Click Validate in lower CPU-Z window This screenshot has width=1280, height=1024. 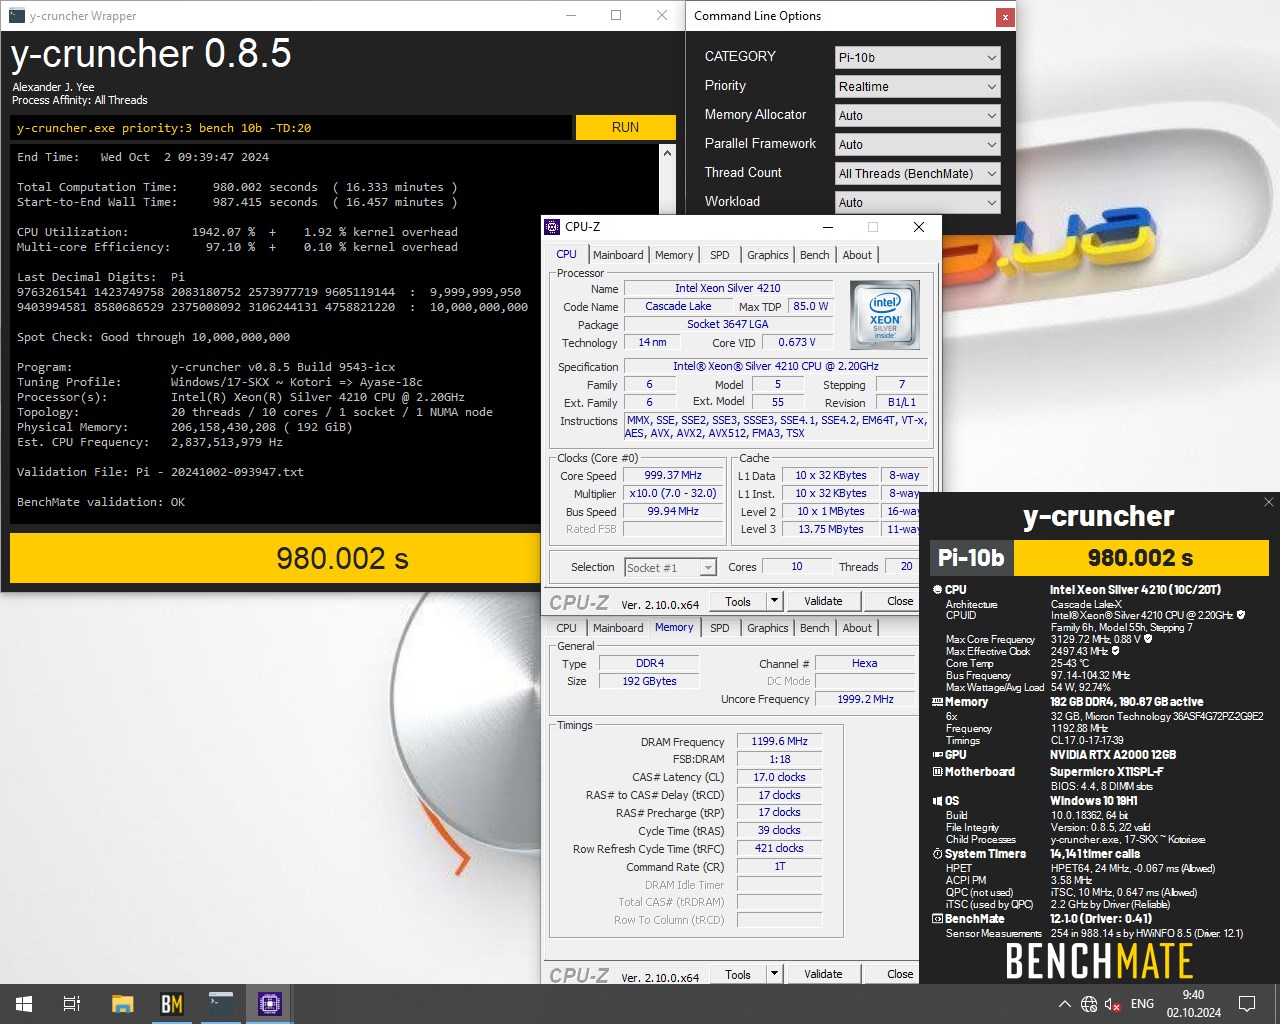click(823, 974)
